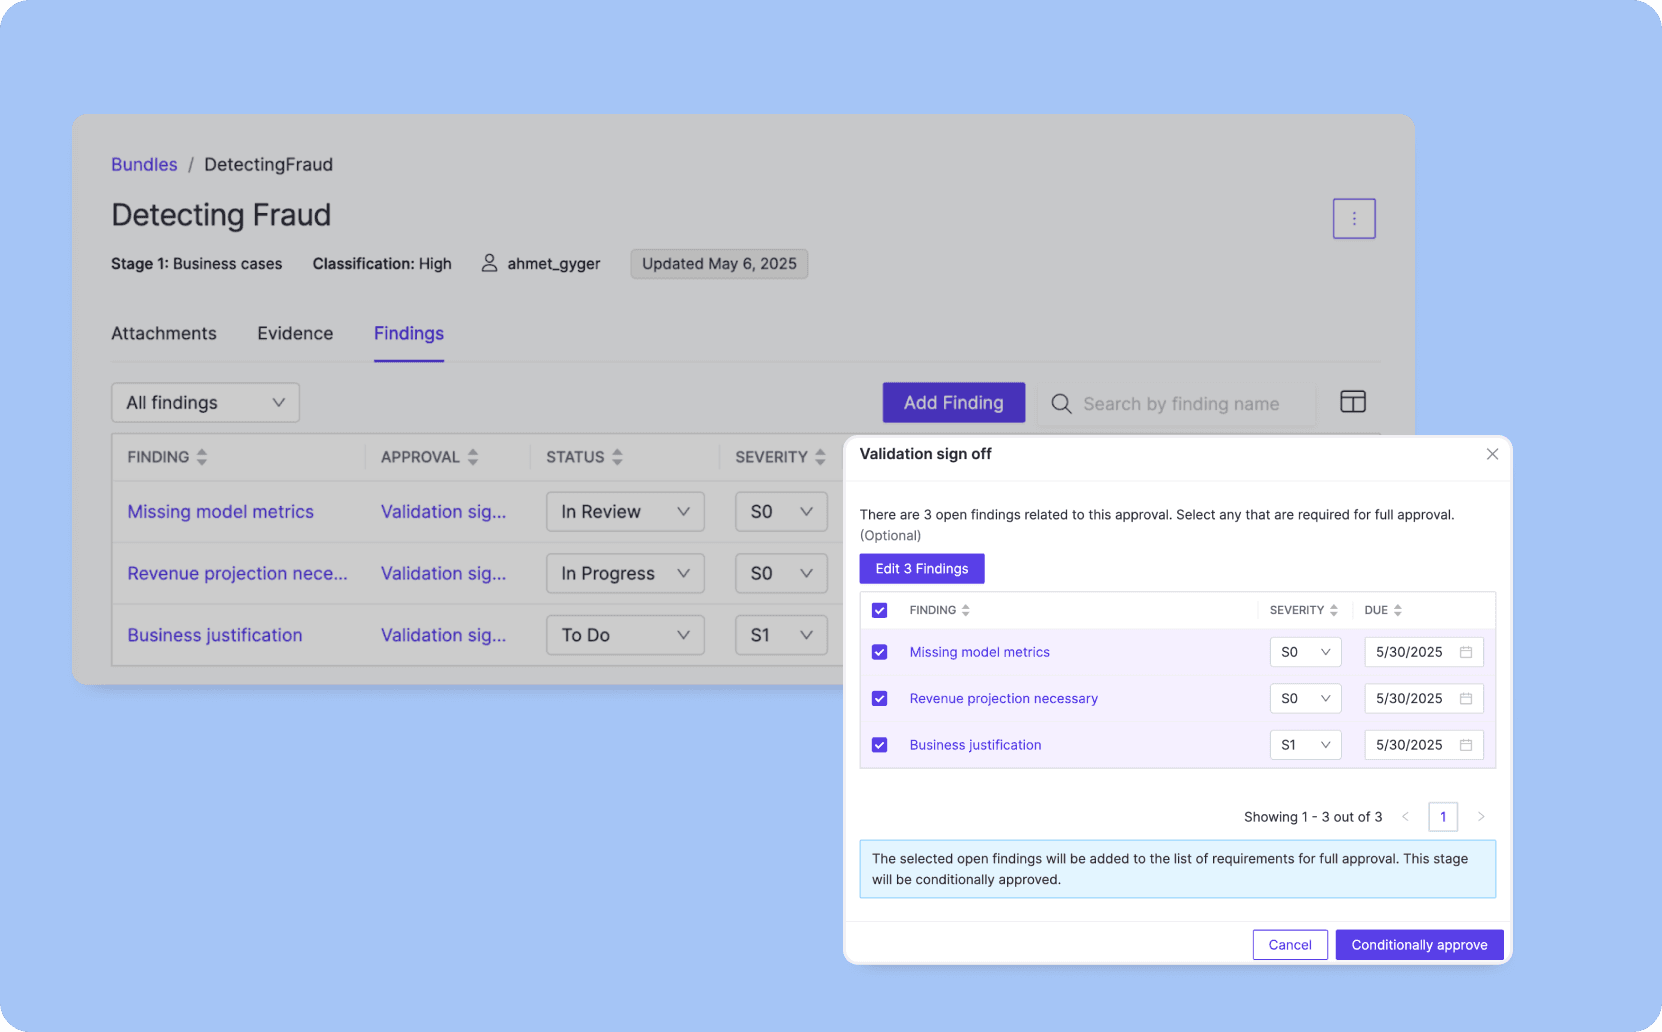Open the three-dot options menu
The height and width of the screenshot is (1032, 1662).
(1354, 218)
